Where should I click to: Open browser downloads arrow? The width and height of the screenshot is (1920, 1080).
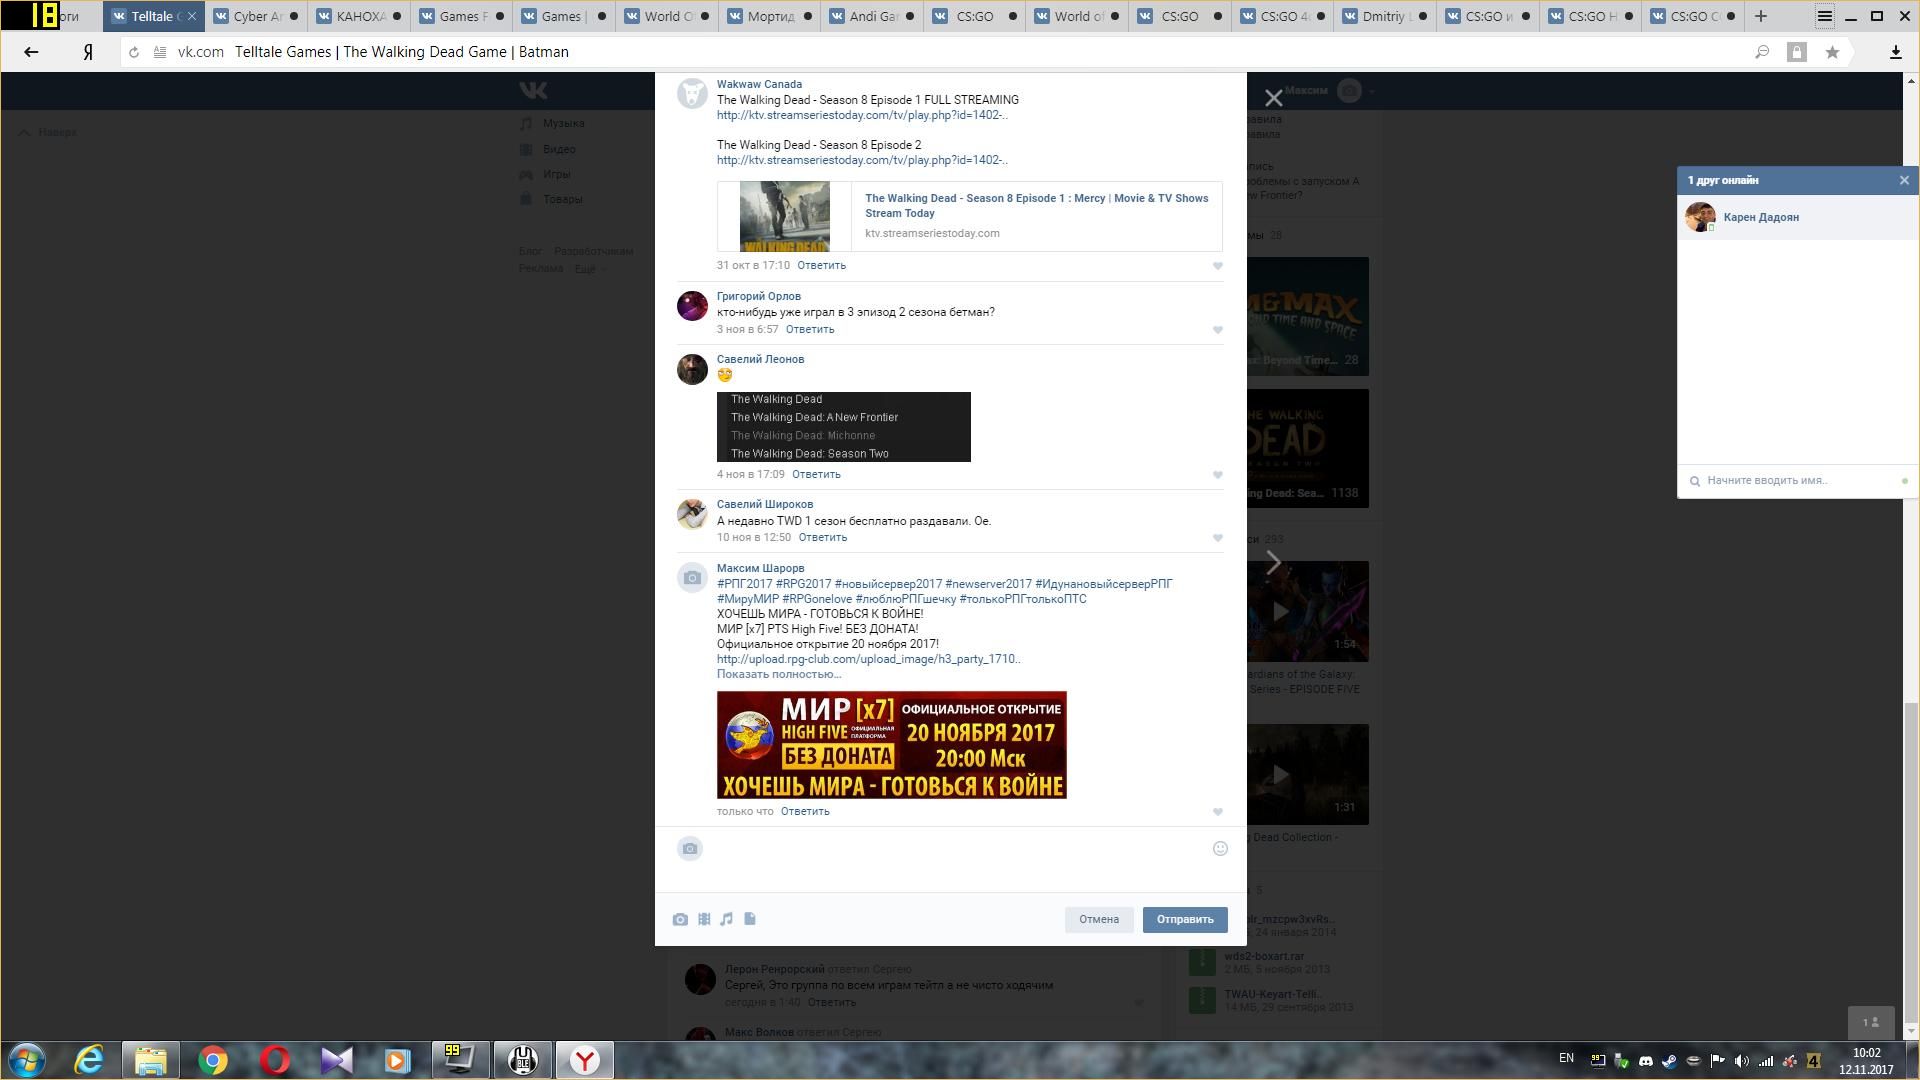(1895, 52)
